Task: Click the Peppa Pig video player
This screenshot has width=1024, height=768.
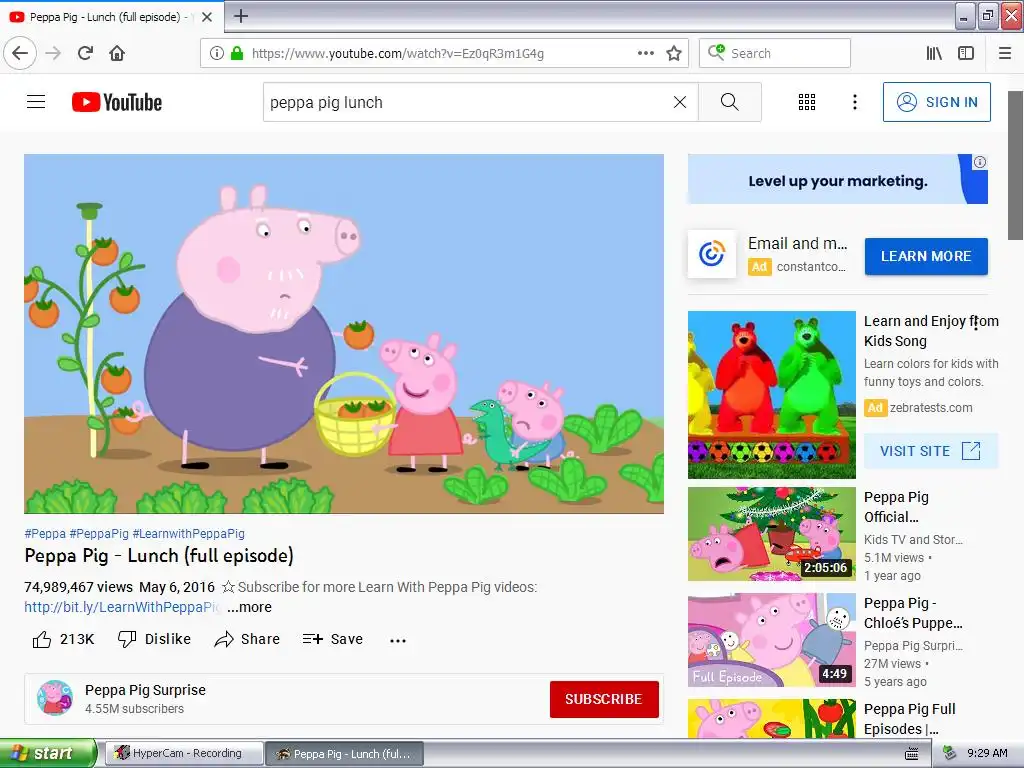Action: click(x=344, y=334)
